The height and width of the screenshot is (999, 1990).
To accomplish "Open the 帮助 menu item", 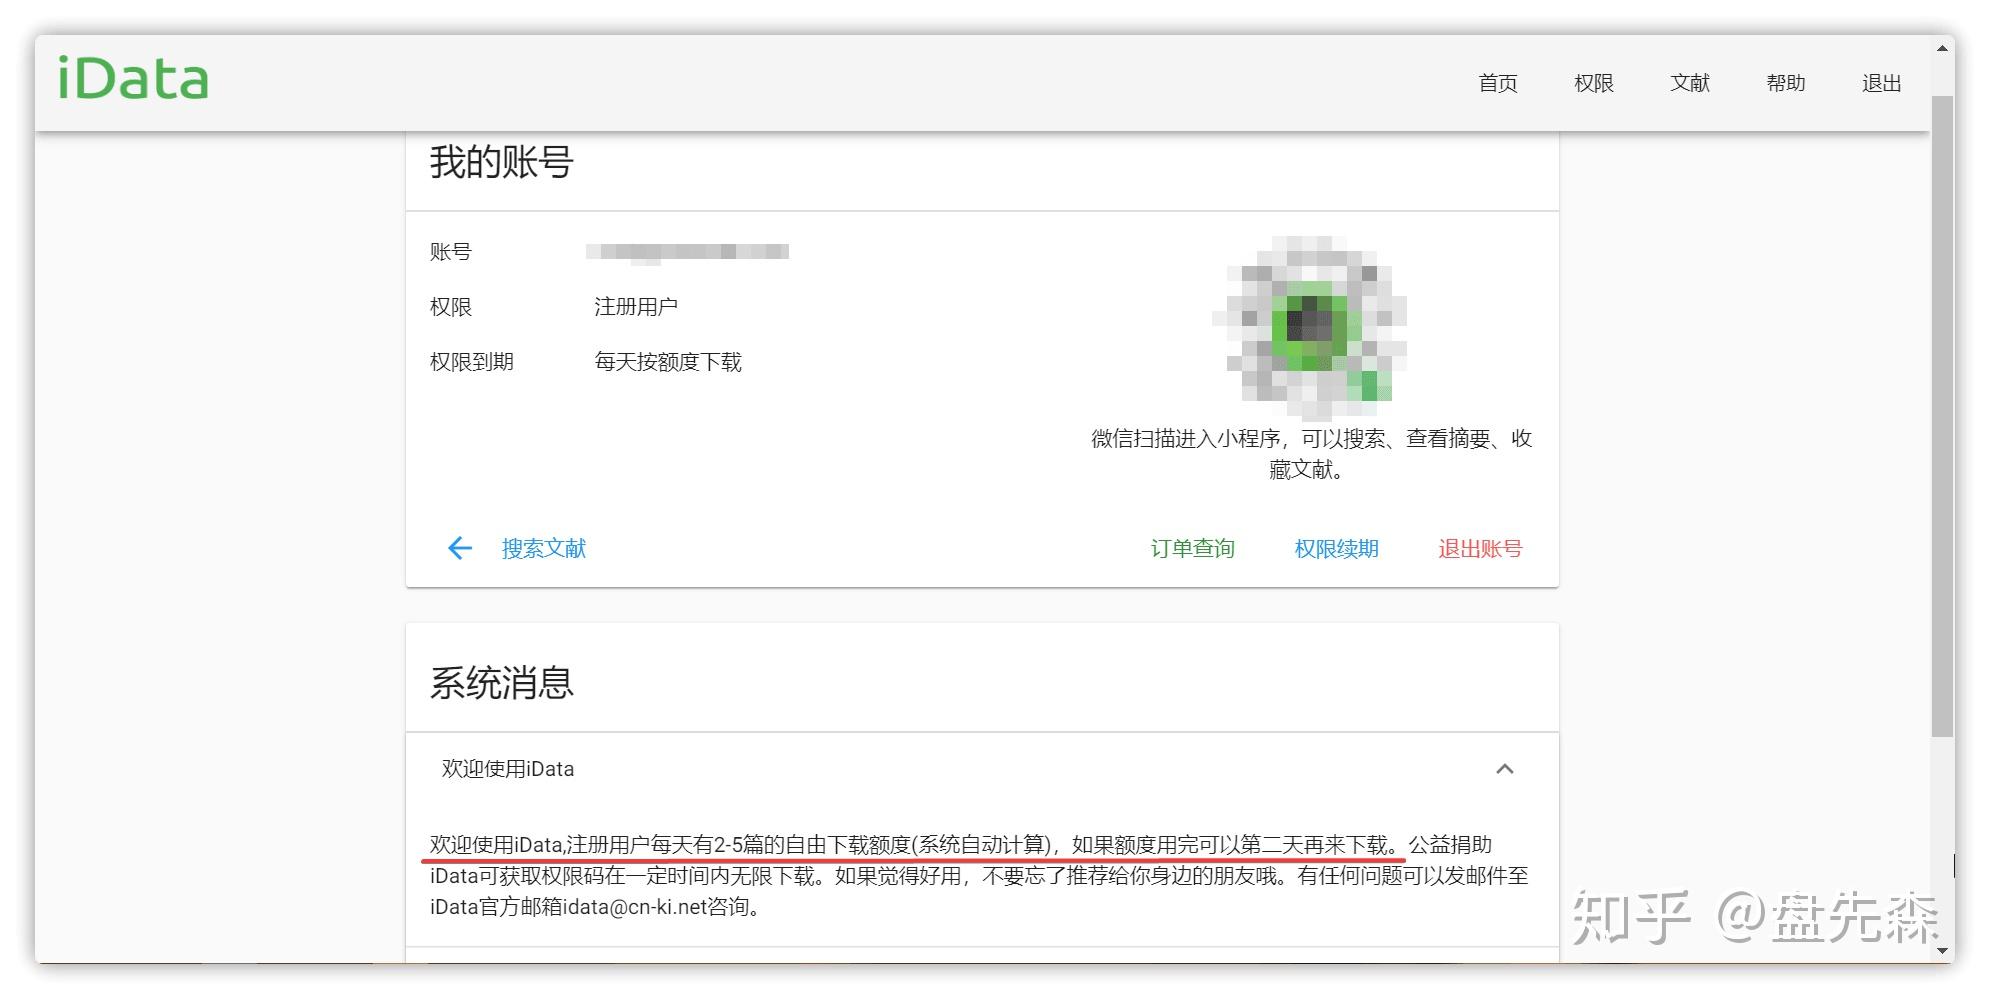I will [1785, 83].
